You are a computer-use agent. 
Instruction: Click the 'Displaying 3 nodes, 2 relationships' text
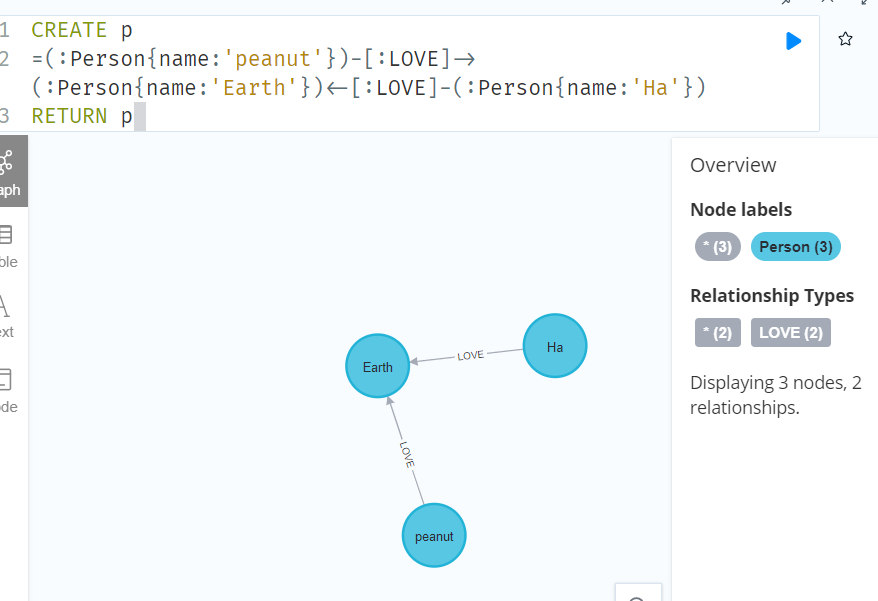tap(776, 395)
